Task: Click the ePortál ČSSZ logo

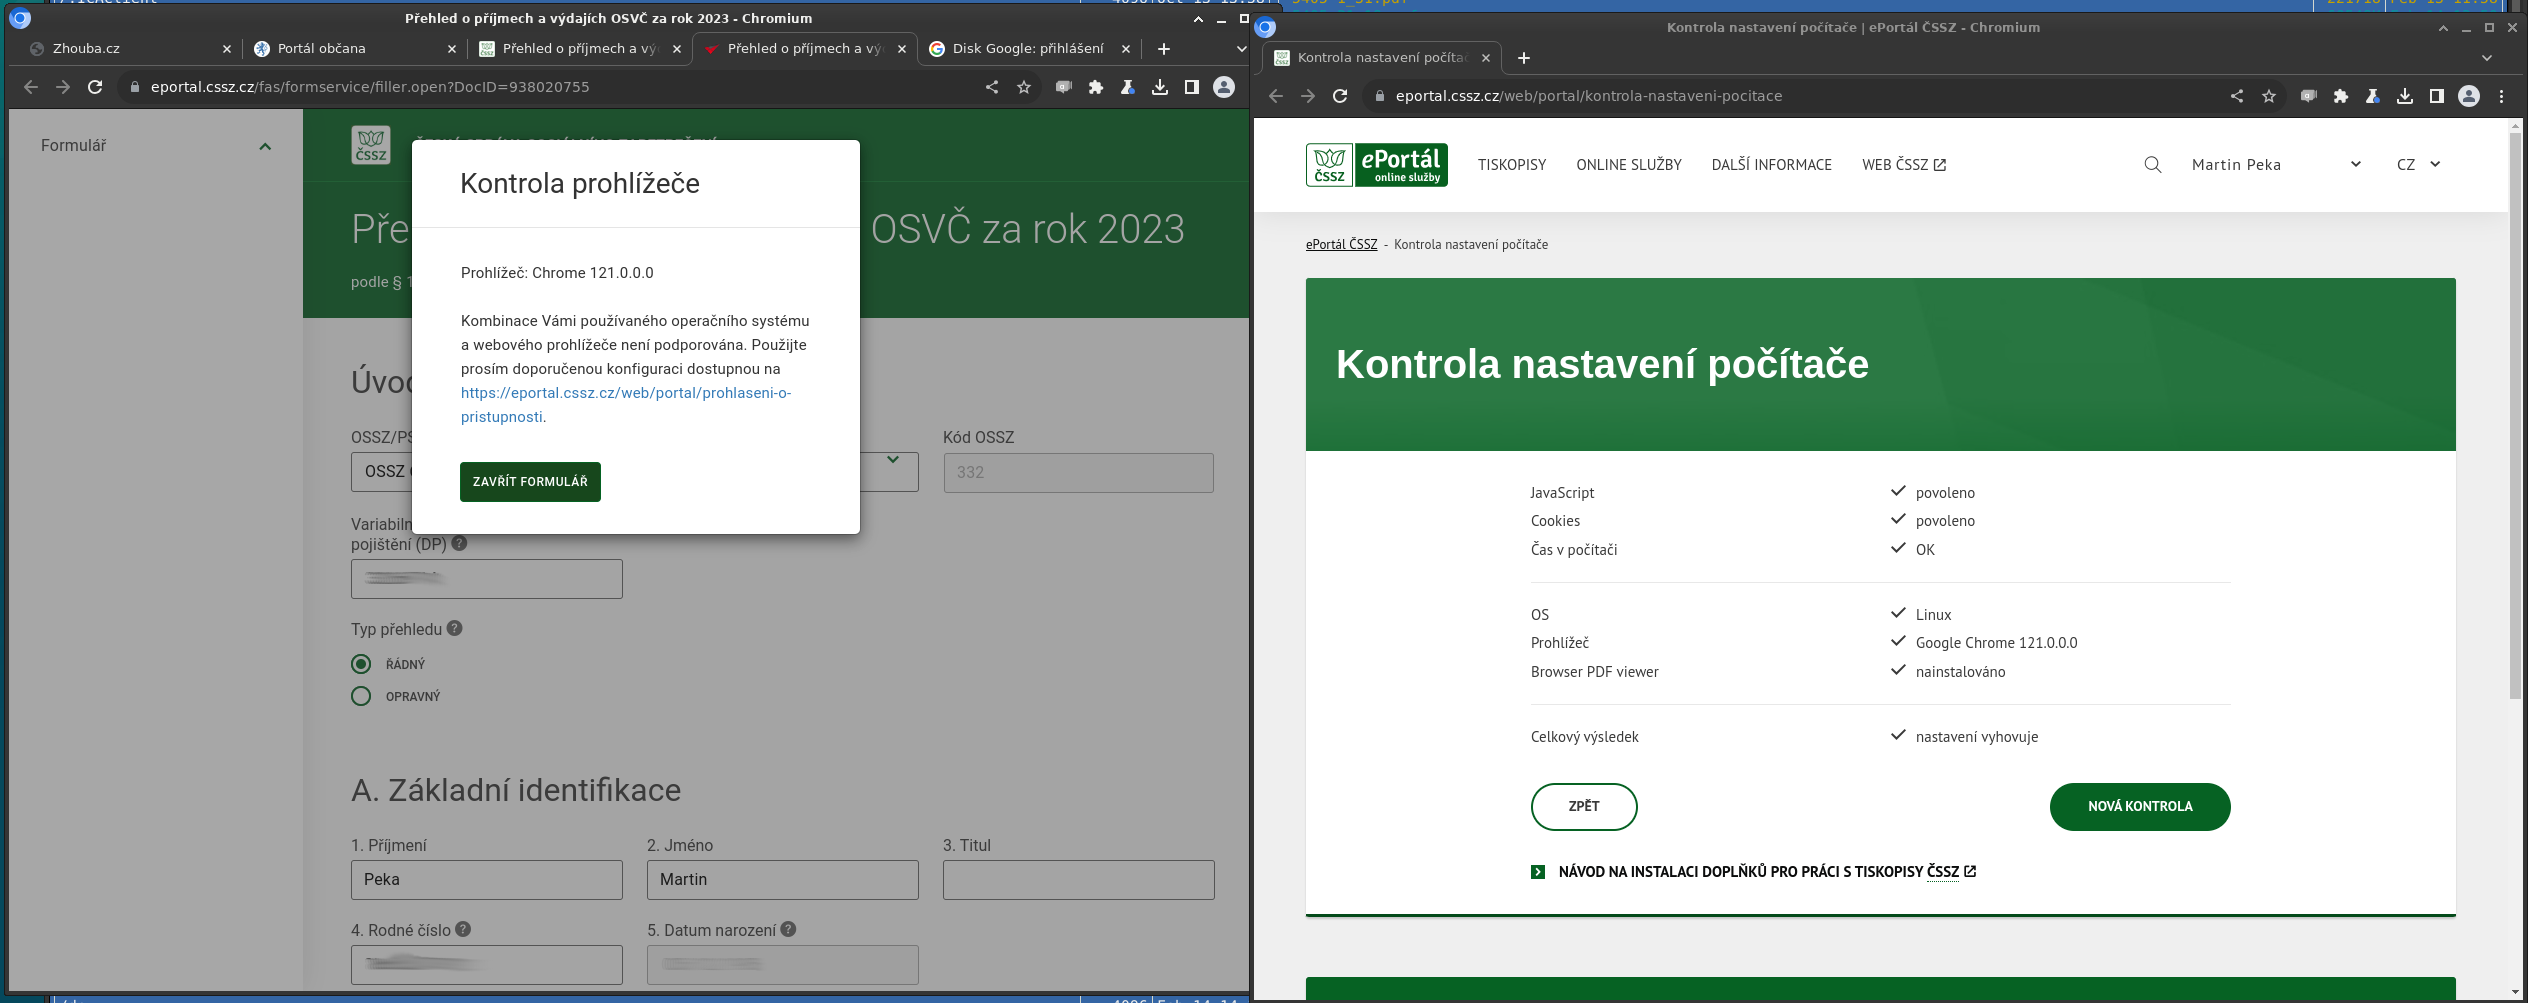Action: coord(1376,165)
